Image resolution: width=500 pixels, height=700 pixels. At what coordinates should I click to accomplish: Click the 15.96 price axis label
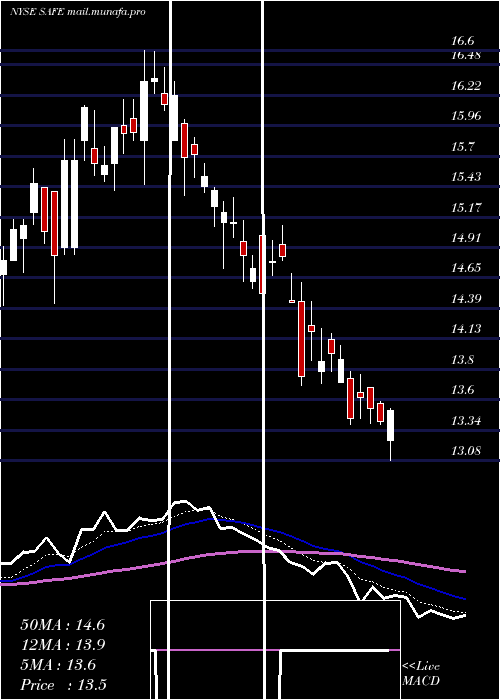(x=466, y=116)
